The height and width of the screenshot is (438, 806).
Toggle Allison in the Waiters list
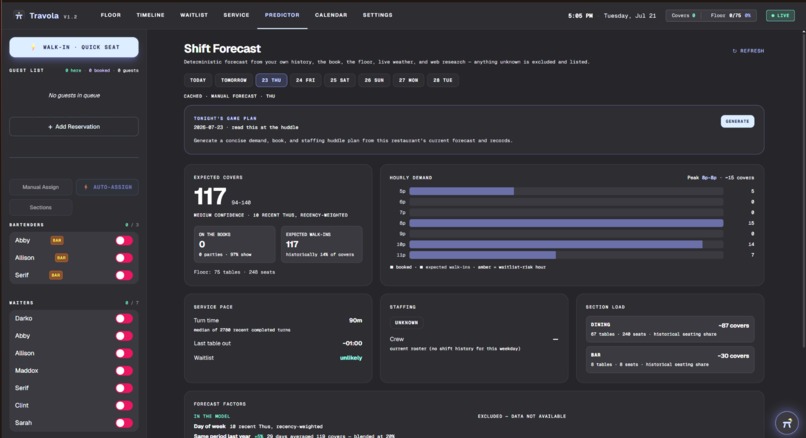click(x=124, y=354)
